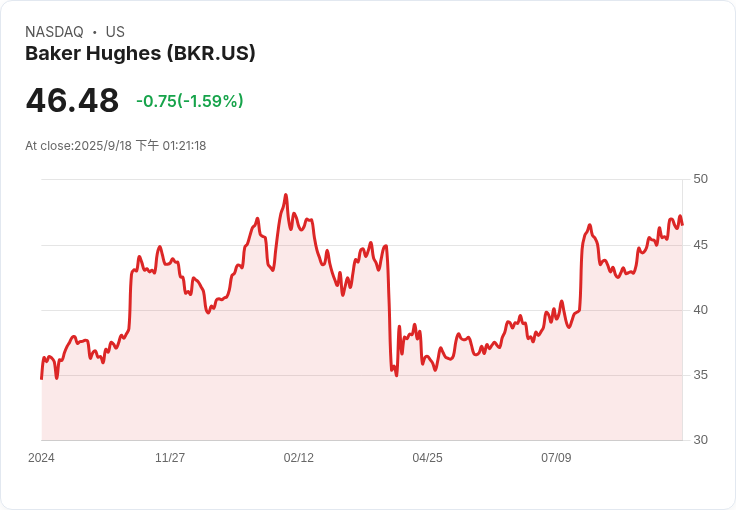Select the 07/09 date axis label
Image resolution: width=736 pixels, height=510 pixels.
click(x=556, y=457)
